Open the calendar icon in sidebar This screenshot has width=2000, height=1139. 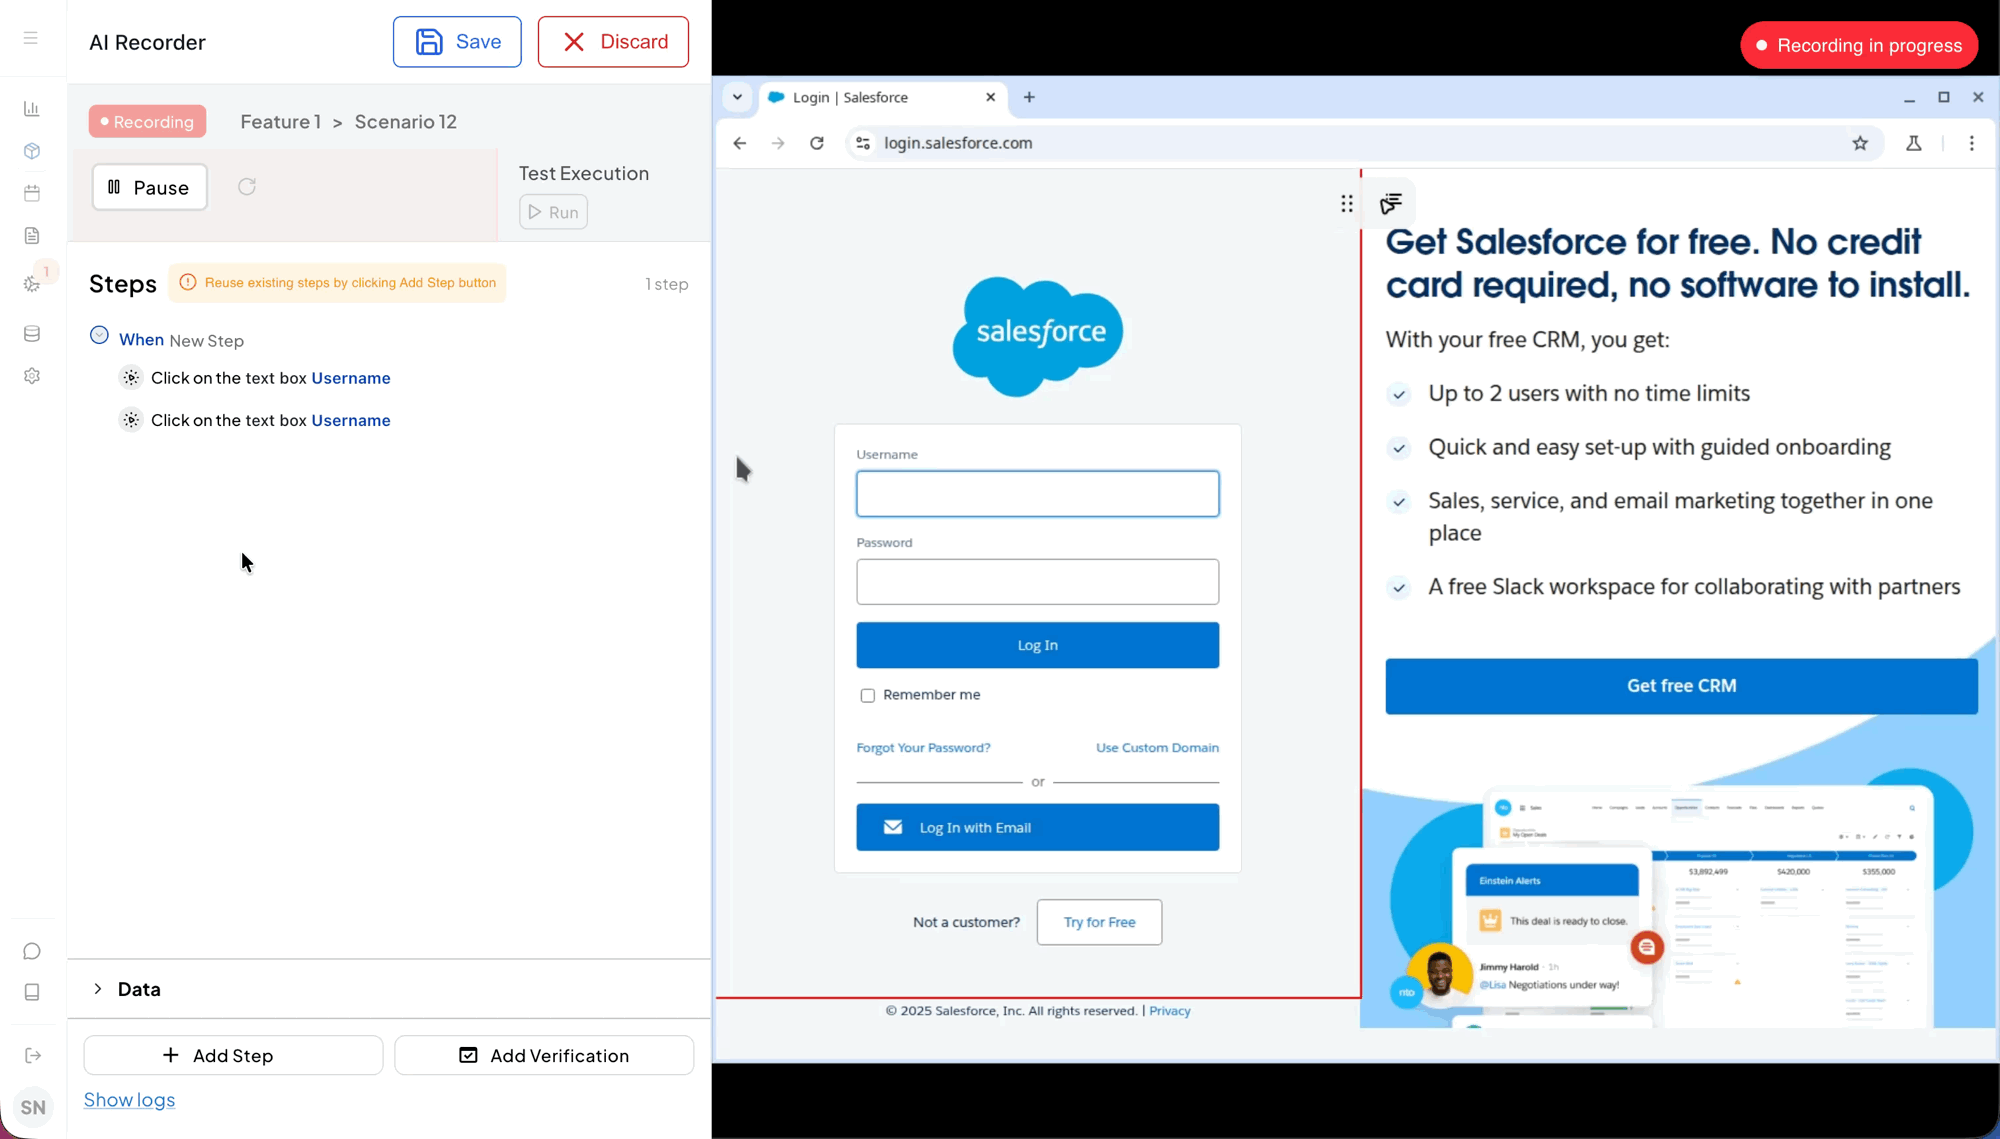(32, 193)
